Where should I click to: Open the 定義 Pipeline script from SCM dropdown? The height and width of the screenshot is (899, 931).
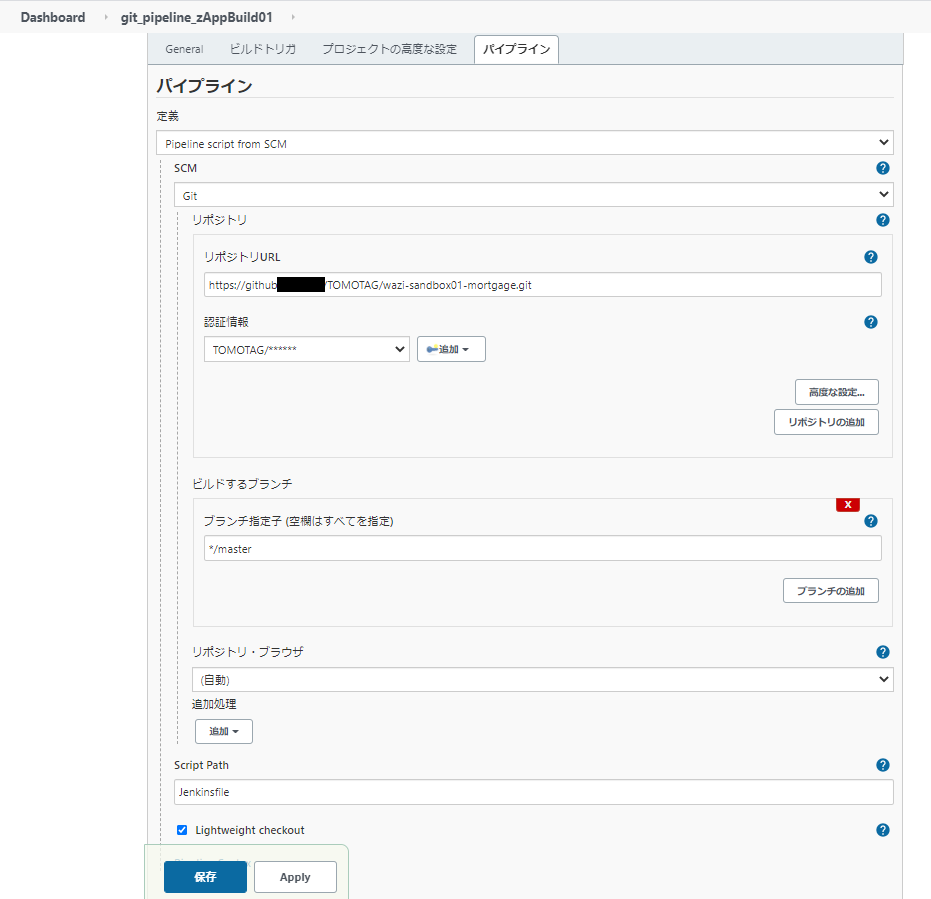coord(524,143)
